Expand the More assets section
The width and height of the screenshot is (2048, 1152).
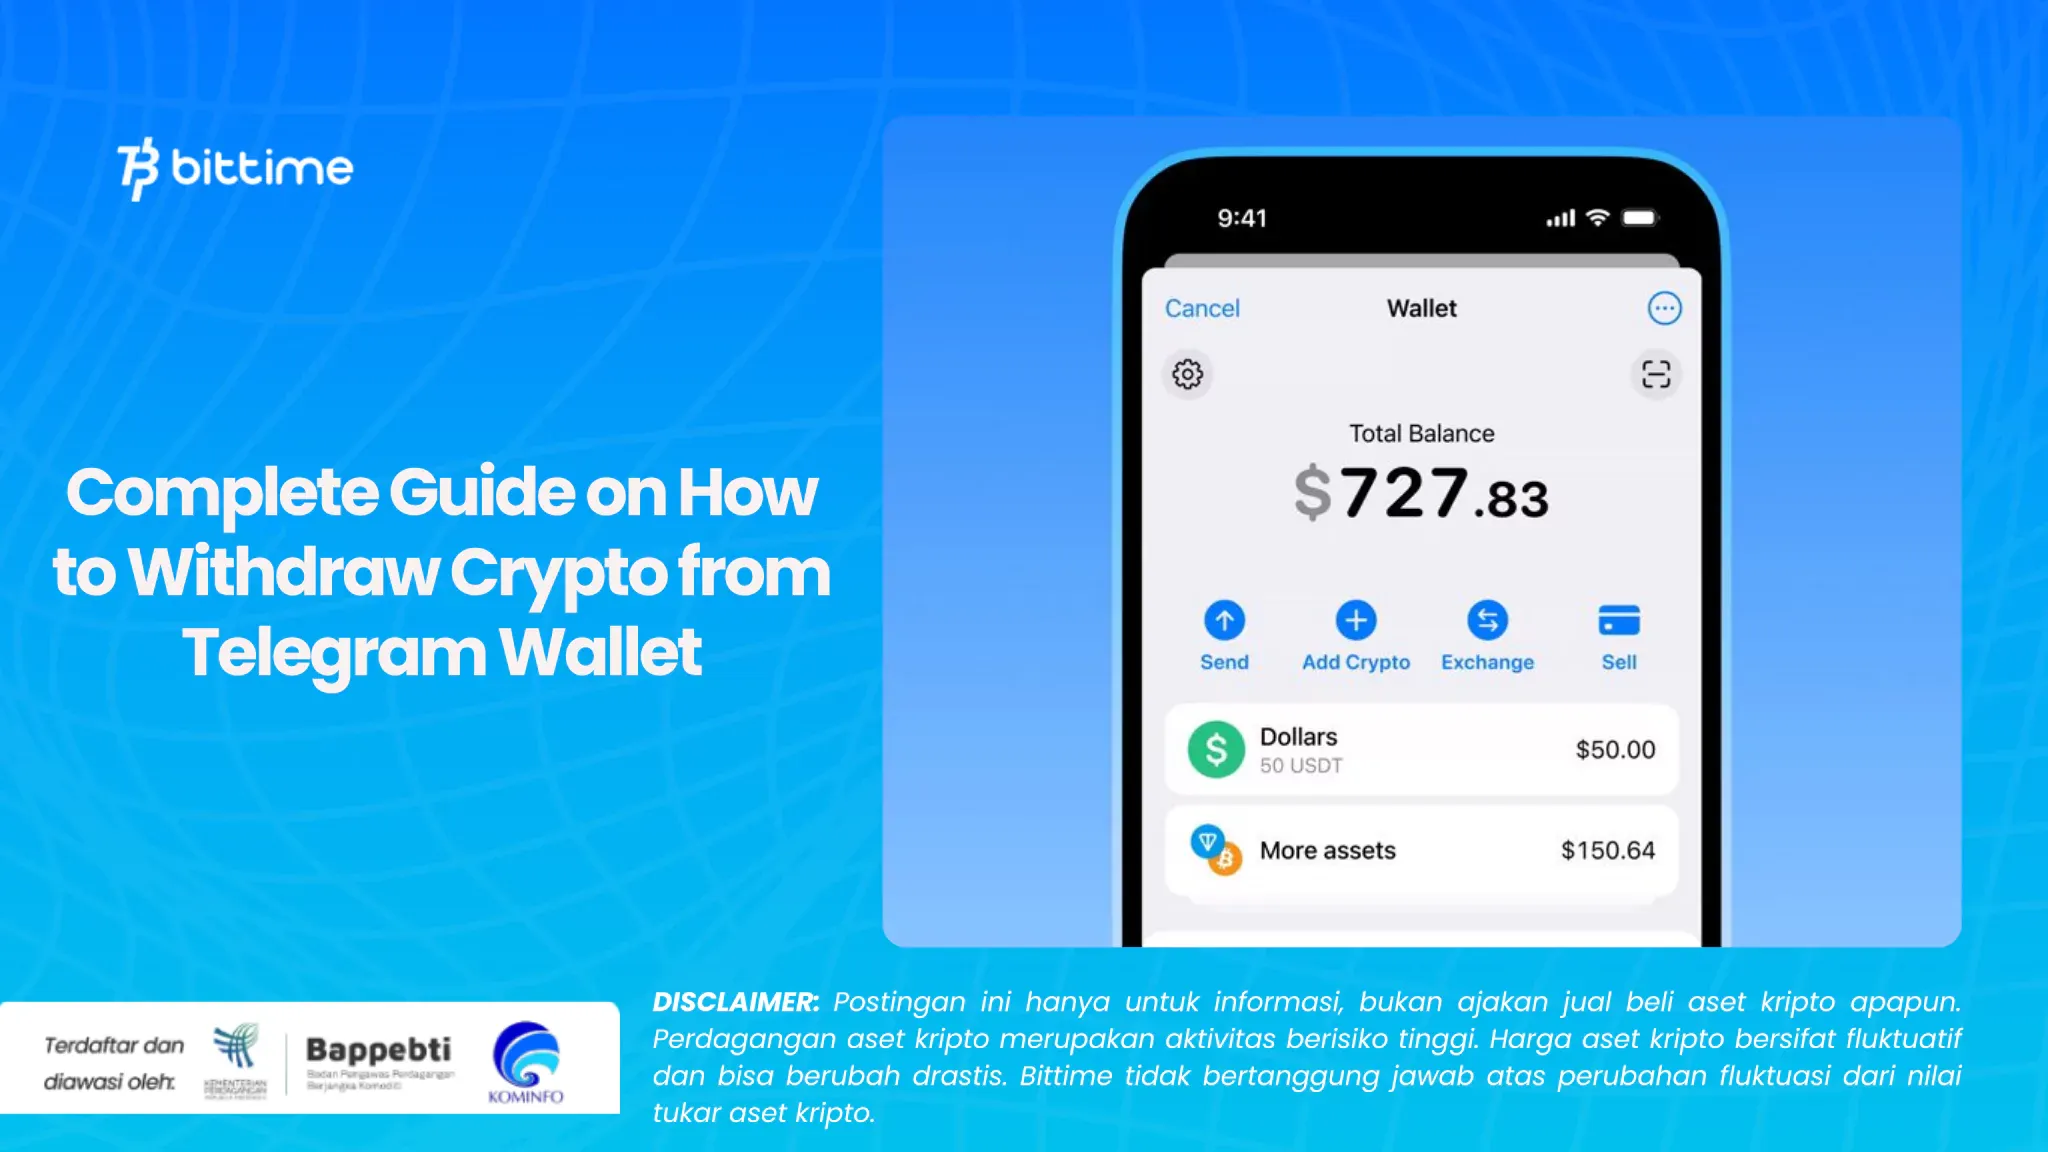(x=1421, y=850)
